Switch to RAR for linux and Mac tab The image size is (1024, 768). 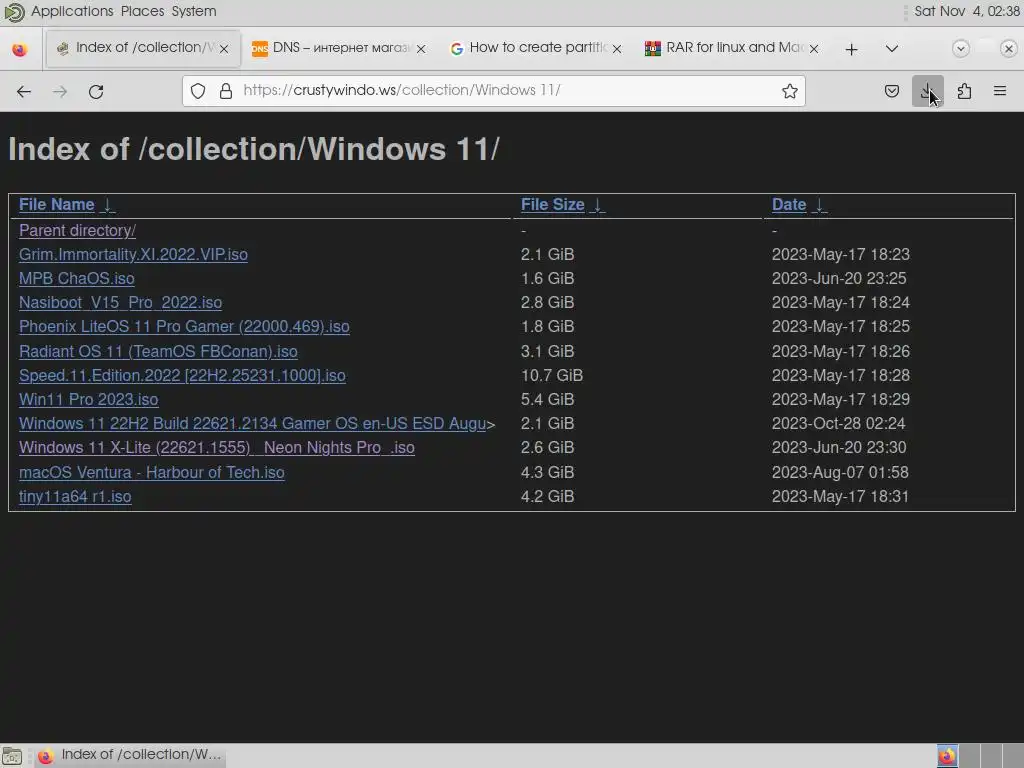(731, 48)
